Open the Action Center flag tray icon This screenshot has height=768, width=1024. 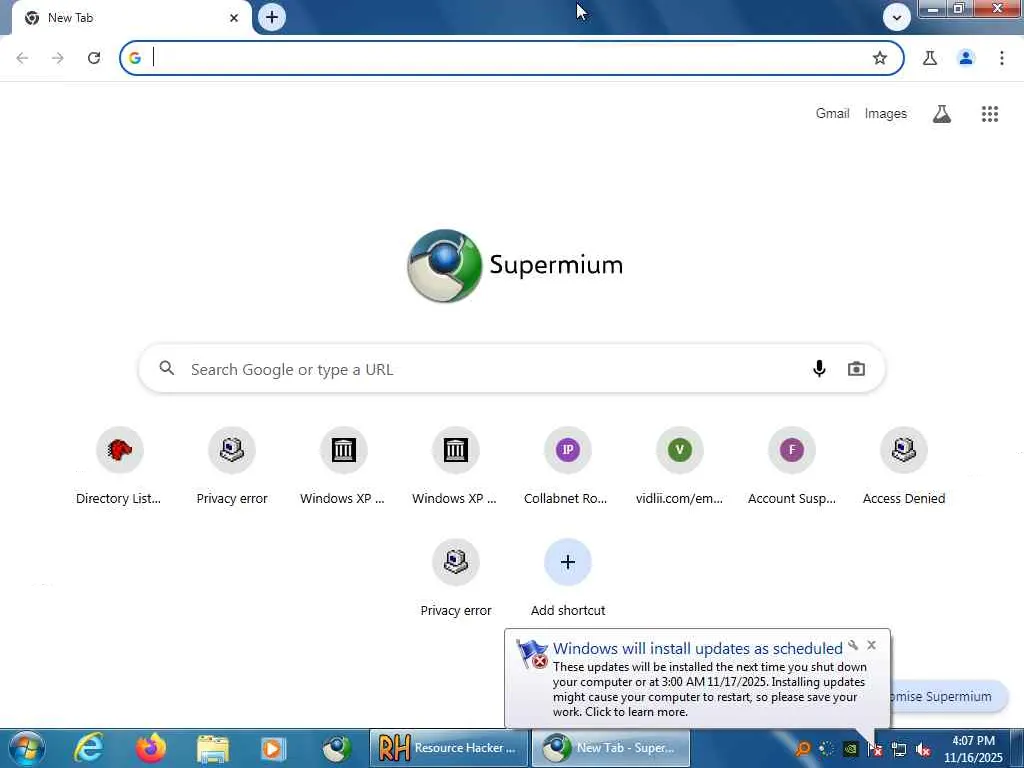(875, 749)
